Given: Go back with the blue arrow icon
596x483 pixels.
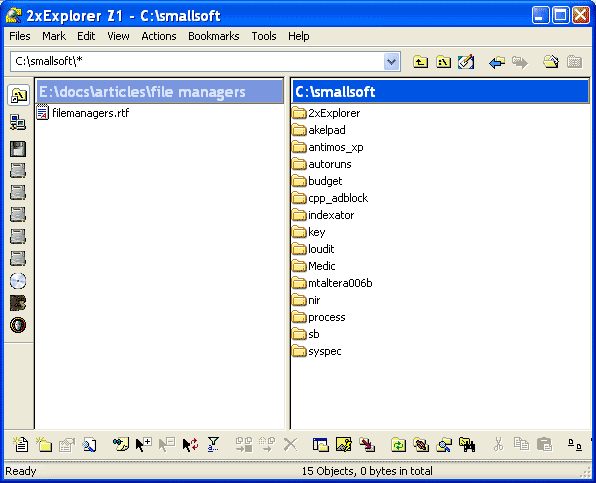Looking at the screenshot, I should [497, 62].
